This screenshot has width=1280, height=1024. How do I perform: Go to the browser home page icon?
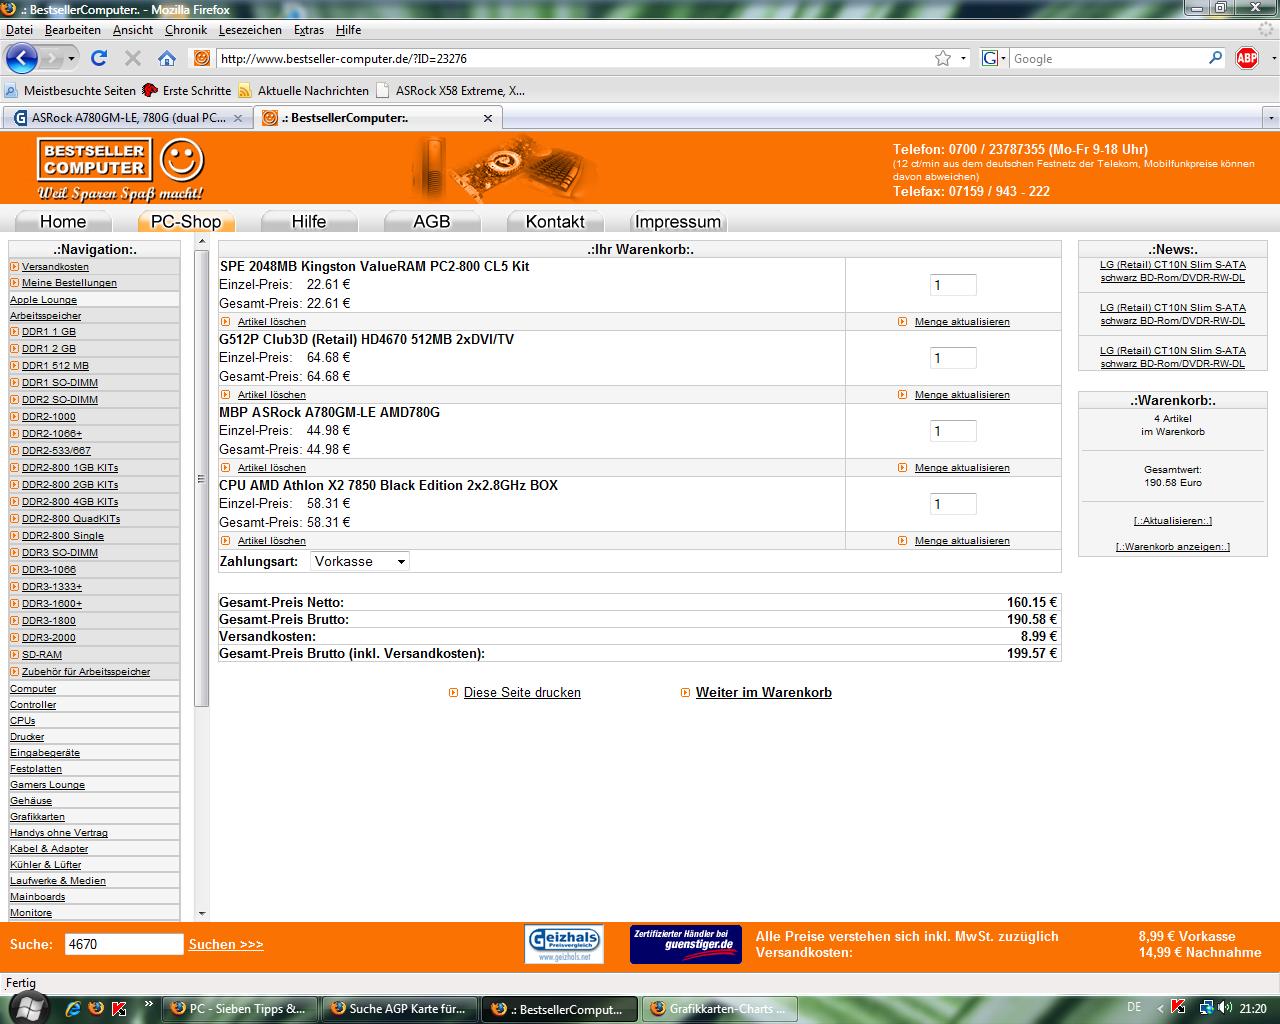point(167,58)
